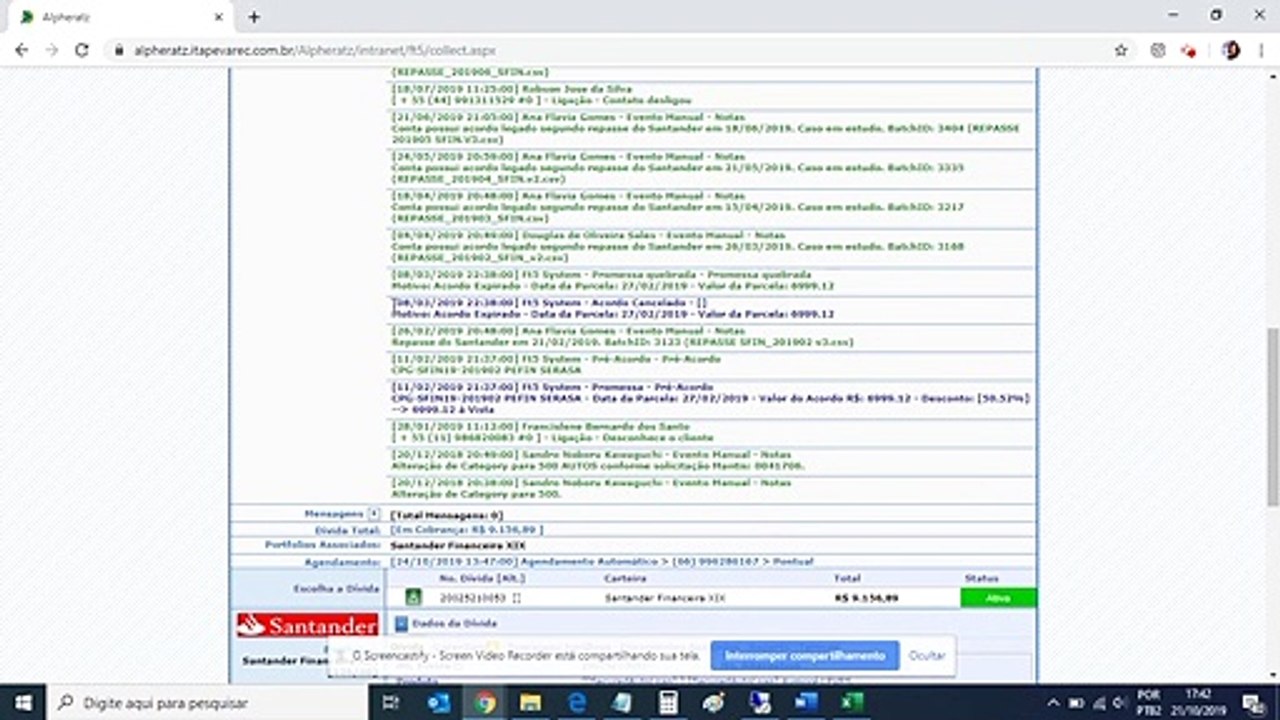Open File Explorer from the taskbar

[x=530, y=703]
